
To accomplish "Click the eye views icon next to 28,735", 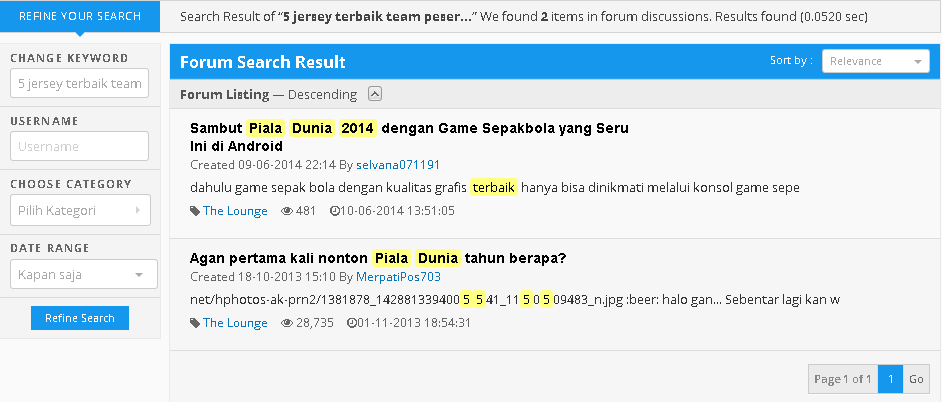I will tap(287, 323).
